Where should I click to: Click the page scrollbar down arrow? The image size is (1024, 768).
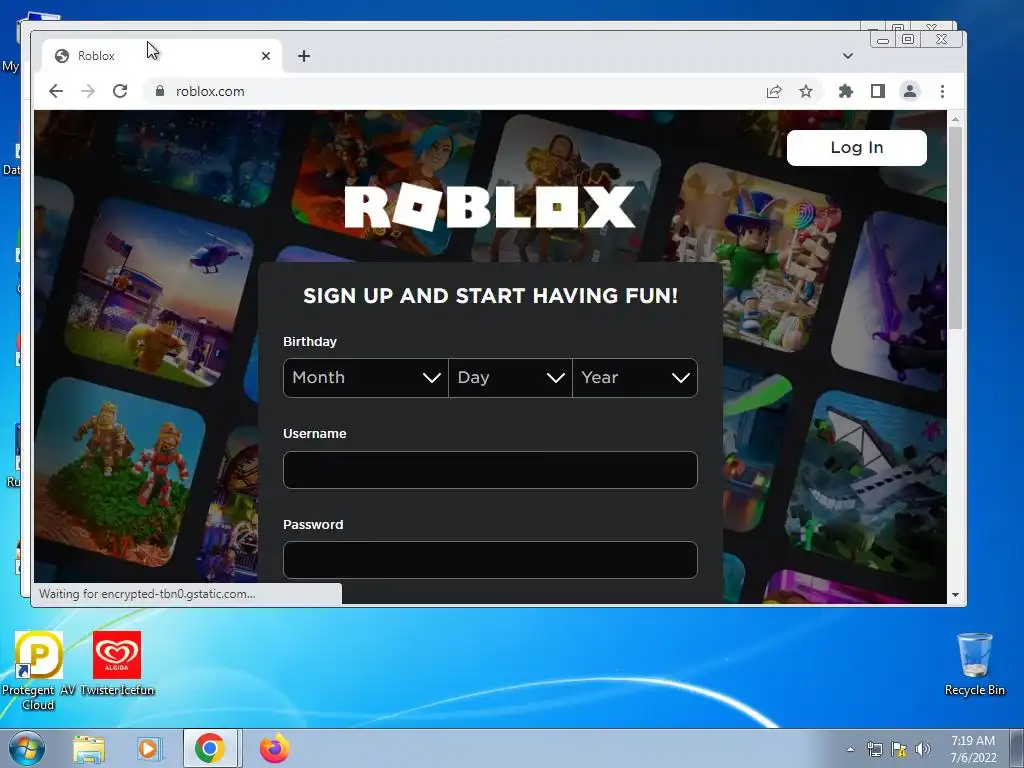tap(955, 595)
